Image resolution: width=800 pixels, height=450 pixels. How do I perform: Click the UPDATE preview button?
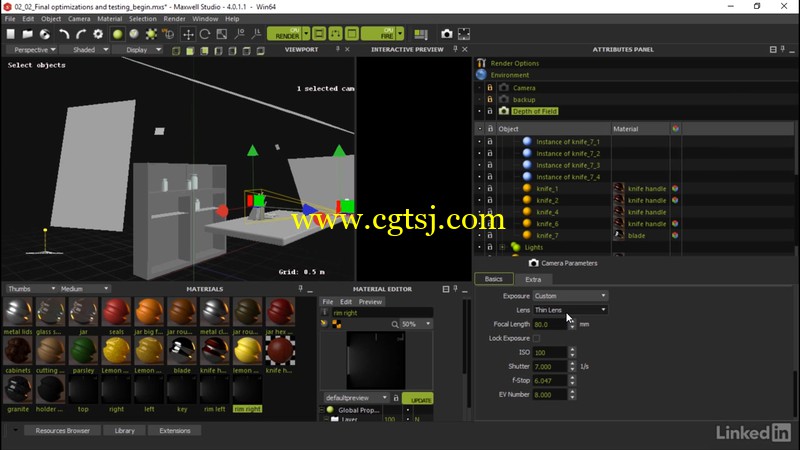click(x=417, y=398)
